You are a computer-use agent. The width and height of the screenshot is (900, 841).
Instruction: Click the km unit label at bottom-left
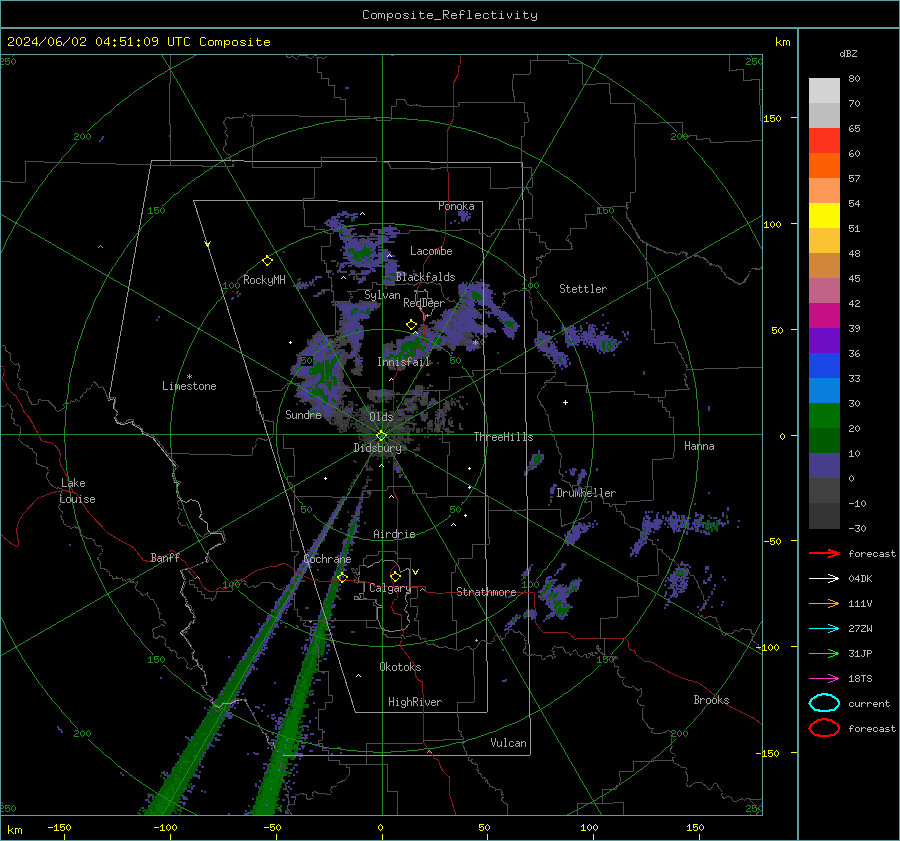point(14,830)
